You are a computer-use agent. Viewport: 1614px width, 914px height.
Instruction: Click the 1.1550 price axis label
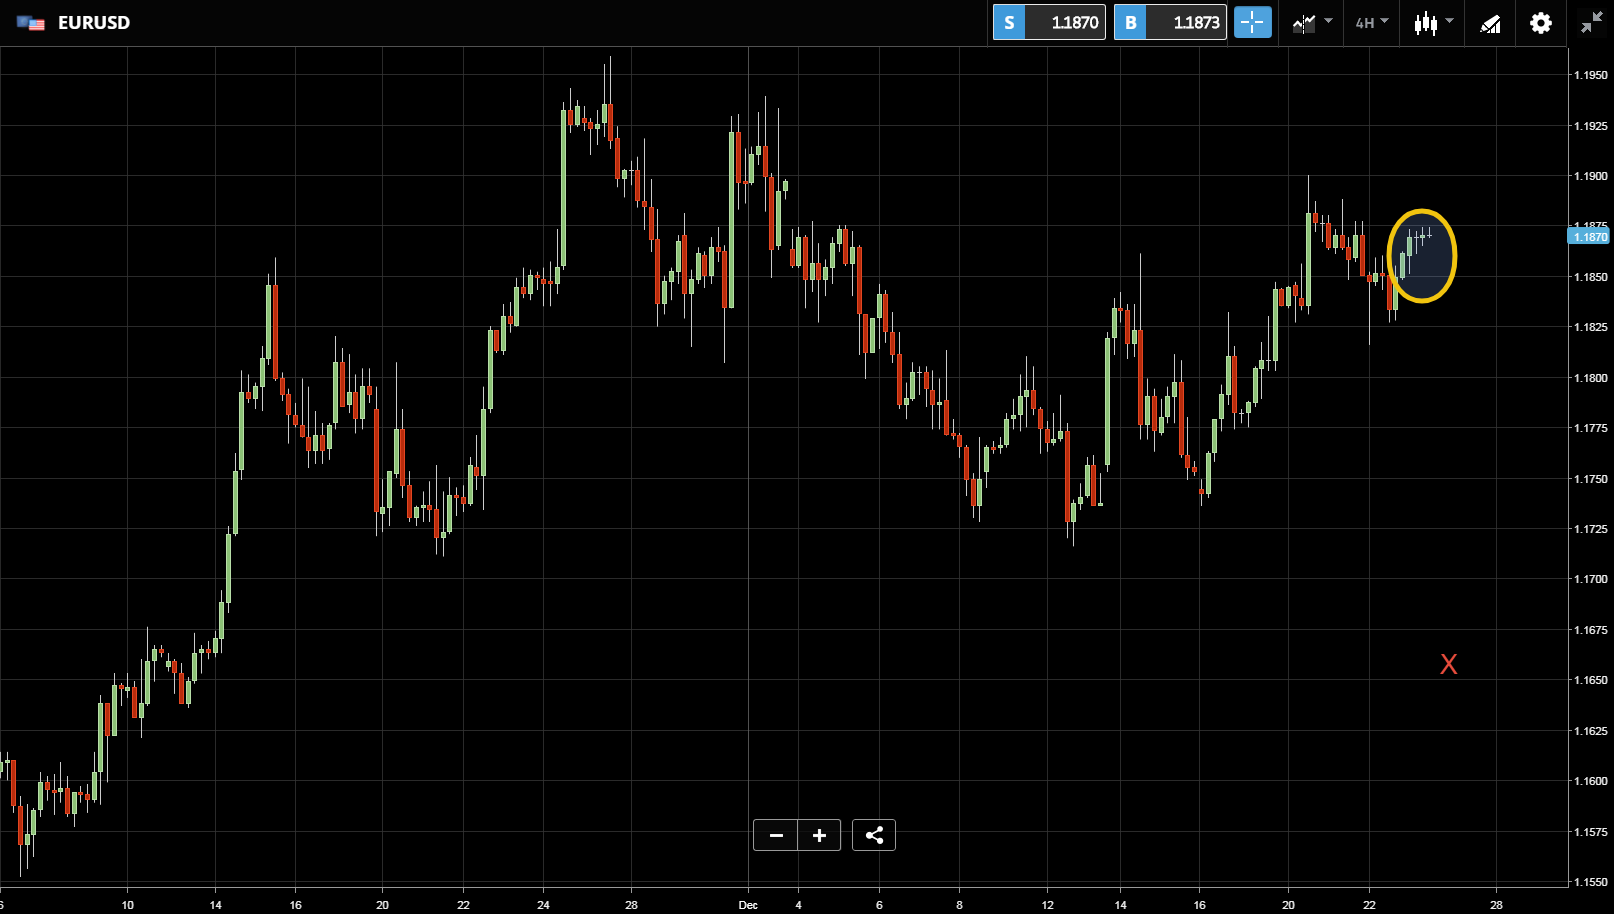pyautogui.click(x=1591, y=882)
